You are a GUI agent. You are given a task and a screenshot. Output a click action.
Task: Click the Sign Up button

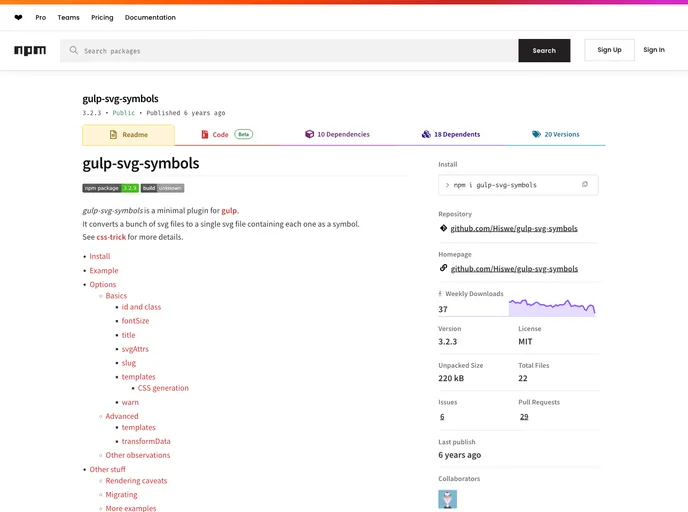click(609, 50)
